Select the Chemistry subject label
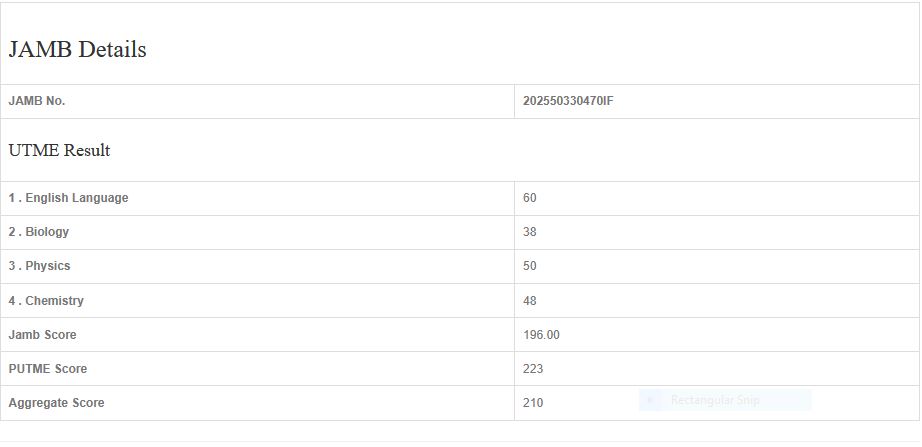Screen dimensions: 922x447 pyautogui.click(x=46, y=301)
